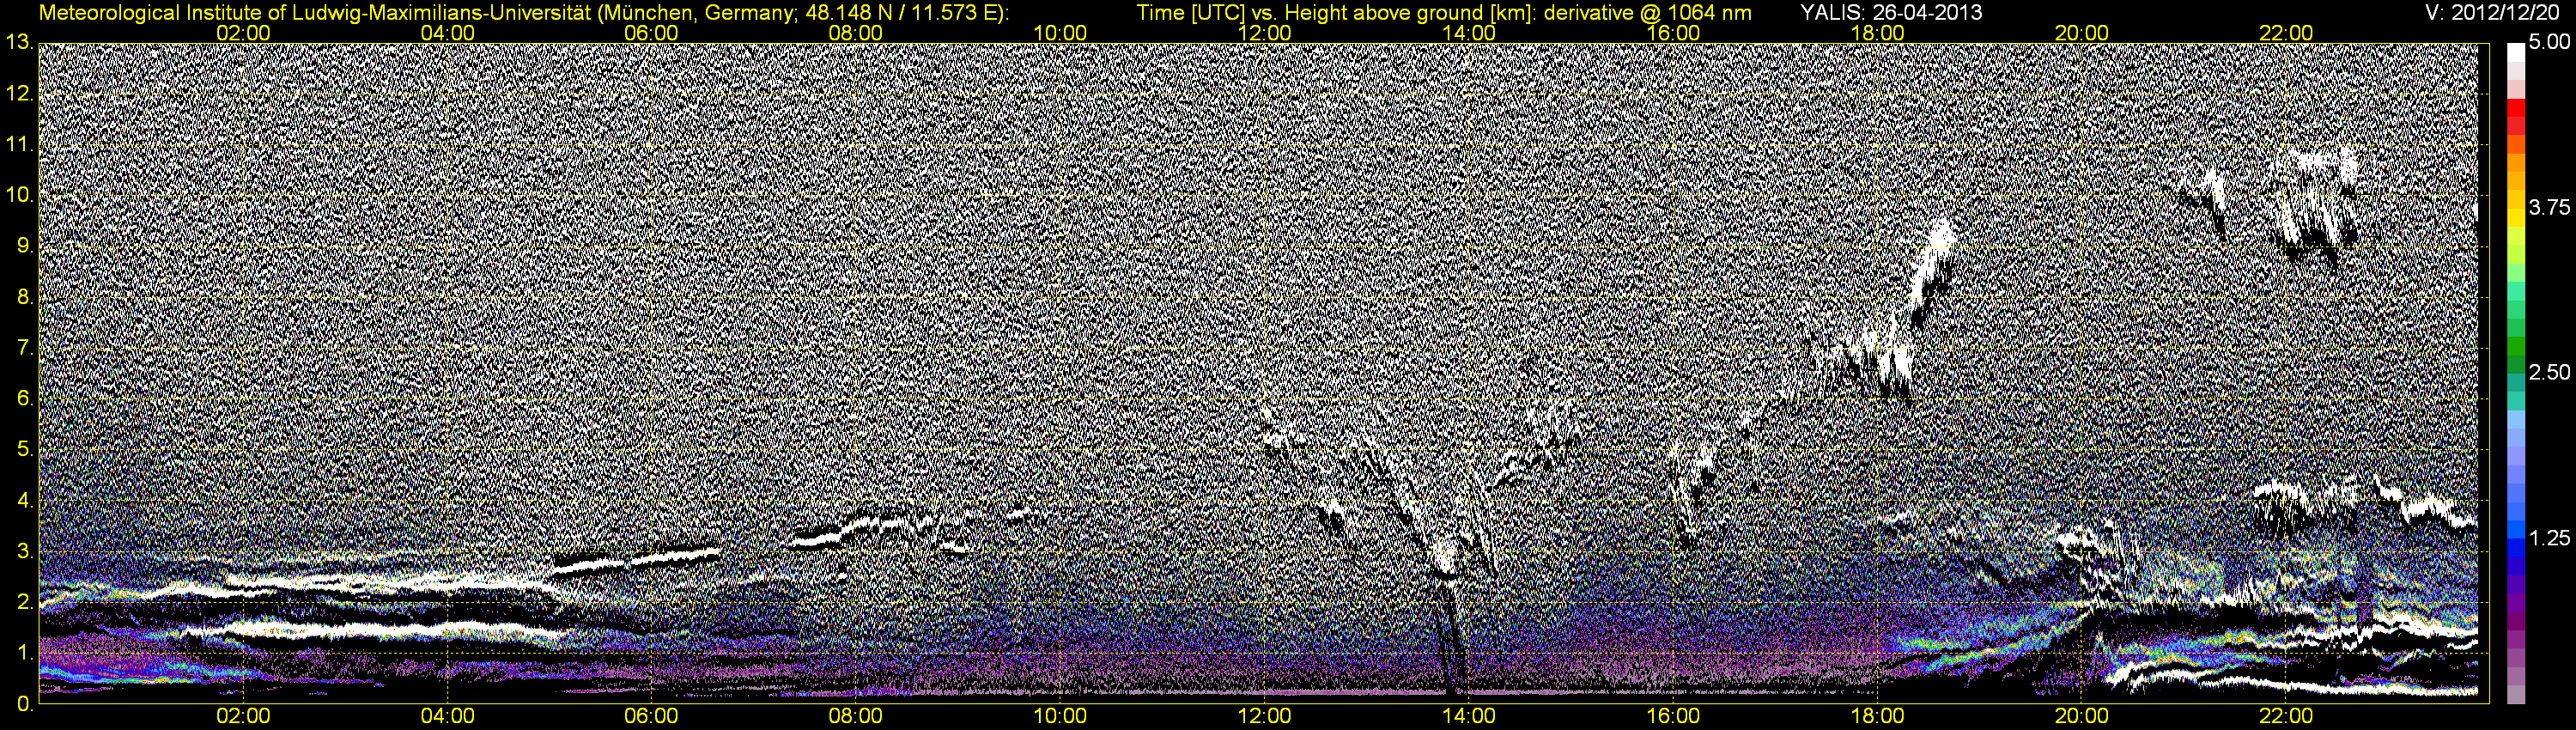Select the 04:00 label on the top time axis

coord(447,33)
